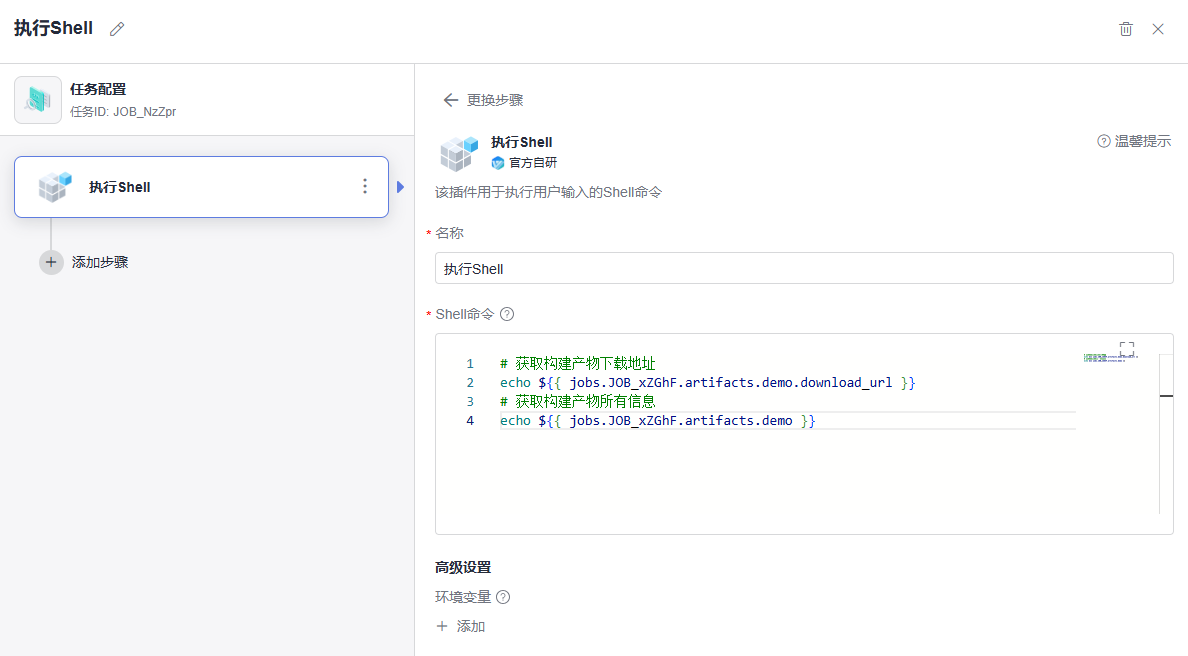1188x656 pixels.
Task: Click the 任务配置 task icon
Action: point(38,100)
